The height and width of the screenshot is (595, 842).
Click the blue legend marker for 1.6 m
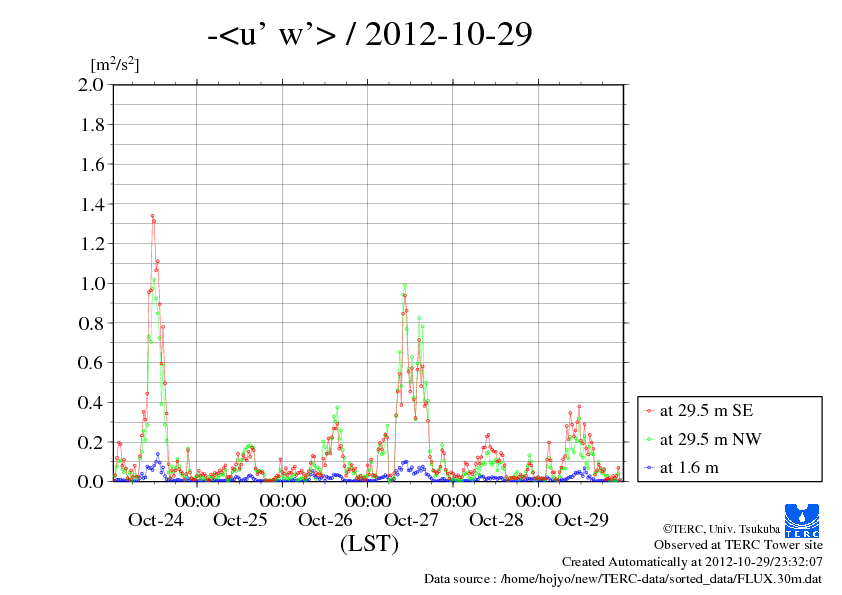pos(649,468)
